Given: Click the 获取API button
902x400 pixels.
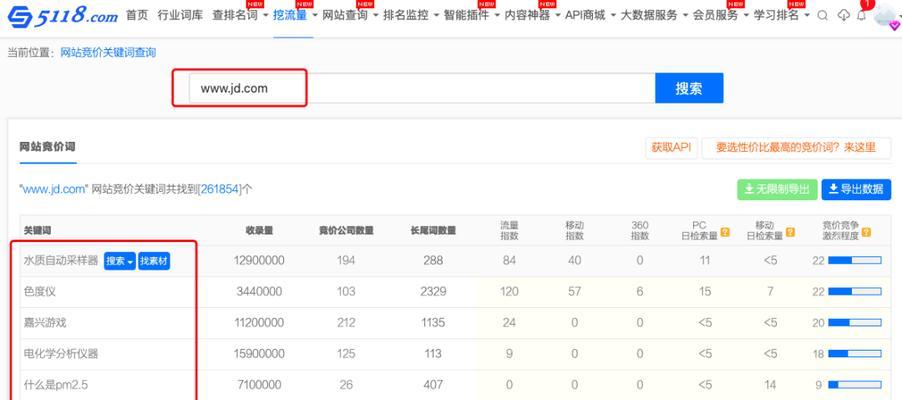Looking at the screenshot, I should (x=671, y=147).
